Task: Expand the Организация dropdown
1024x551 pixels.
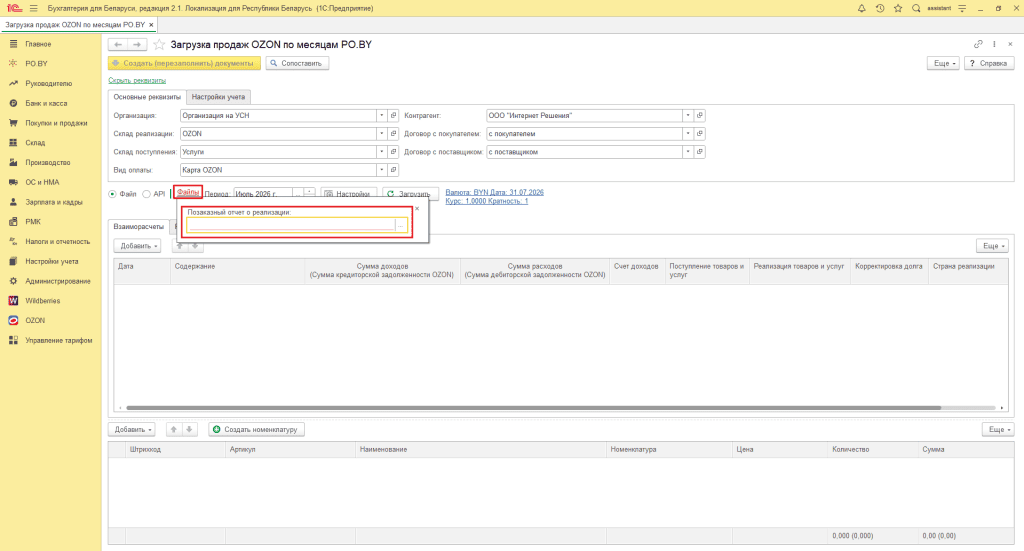Action: pyautogui.click(x=381, y=116)
